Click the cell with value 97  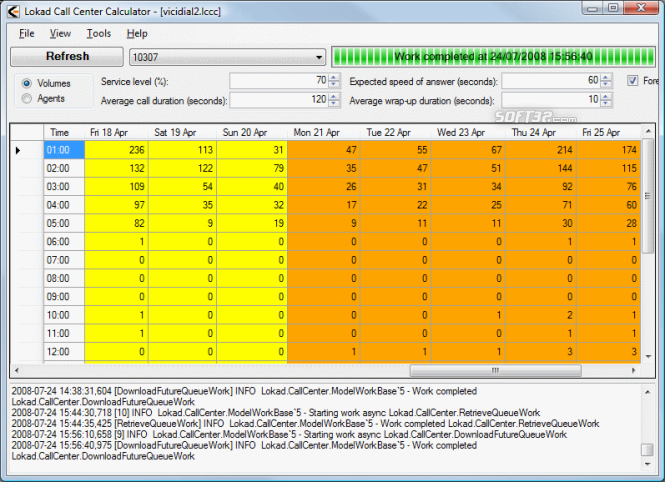116,205
